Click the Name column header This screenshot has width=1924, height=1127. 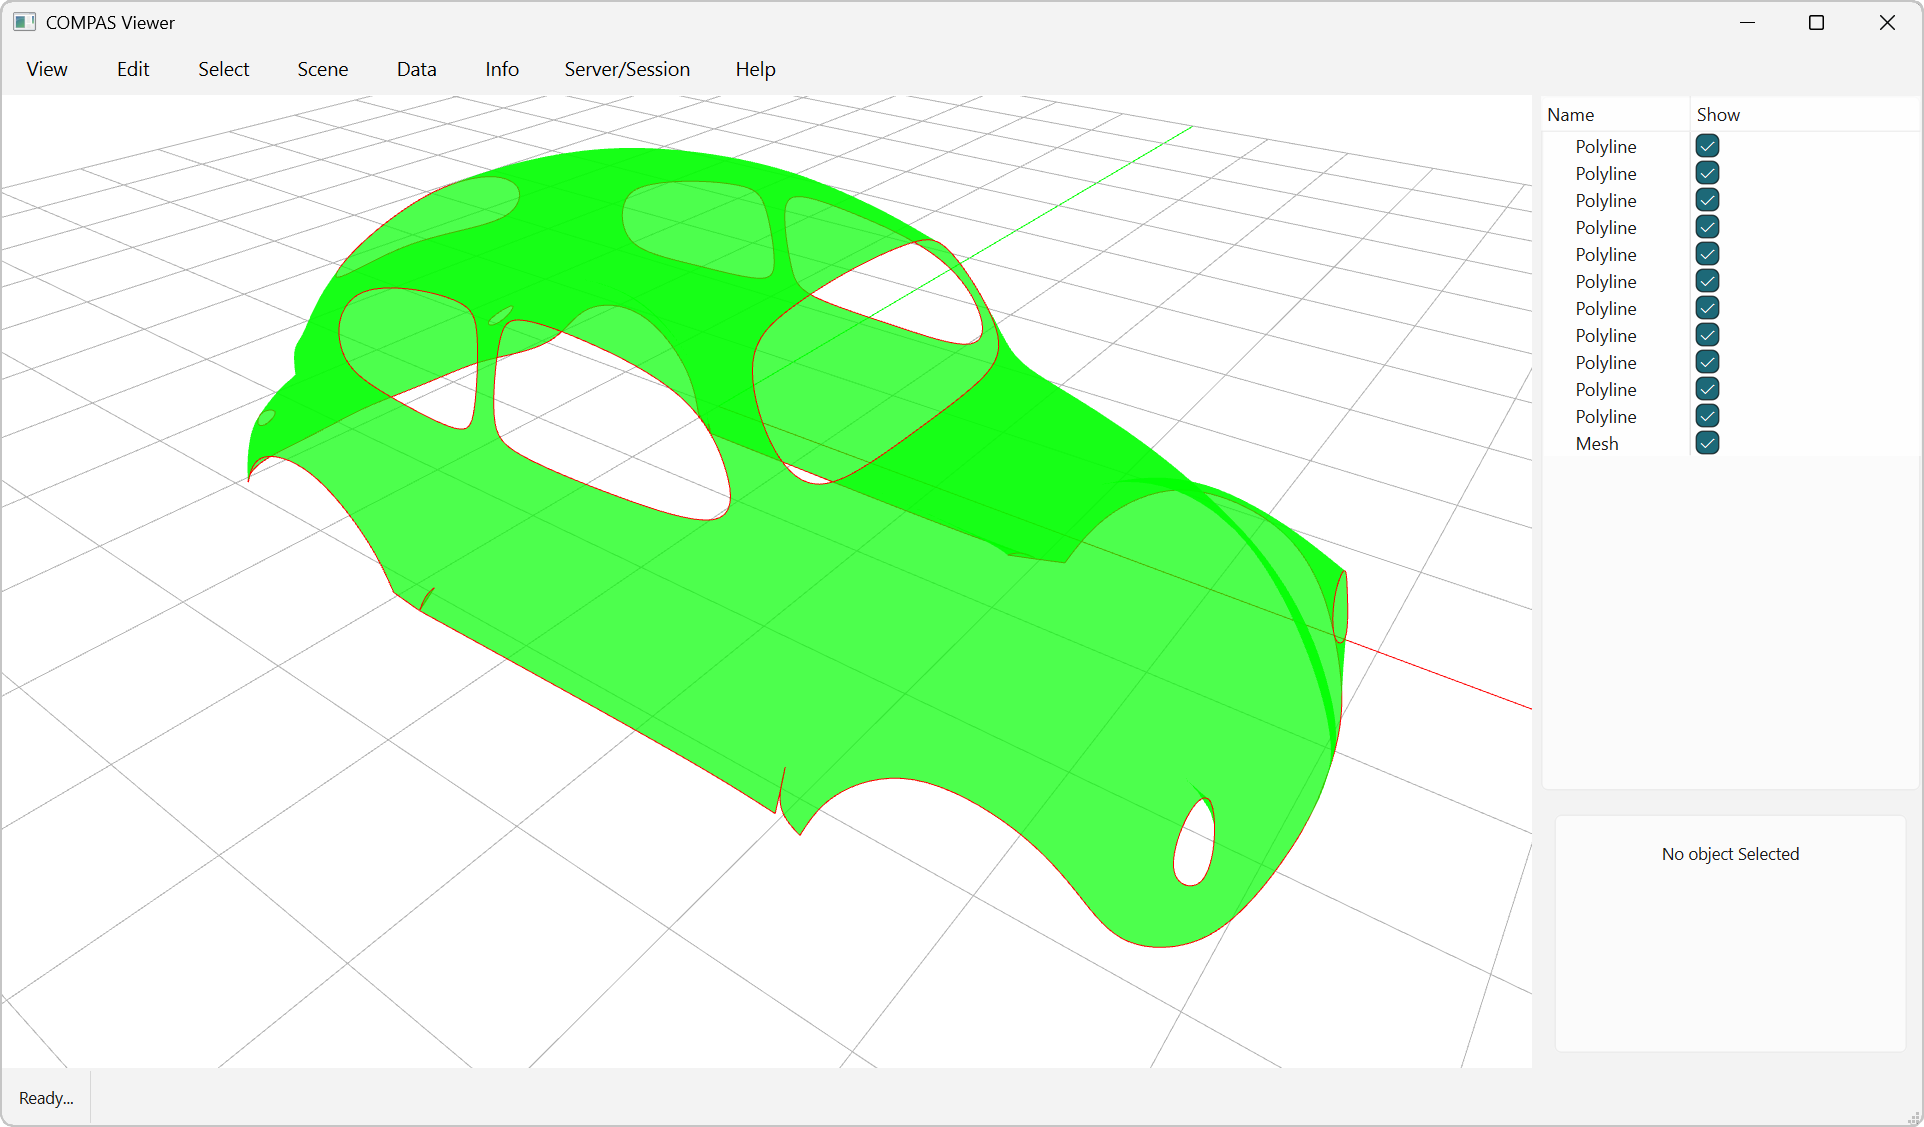[x=1570, y=115]
